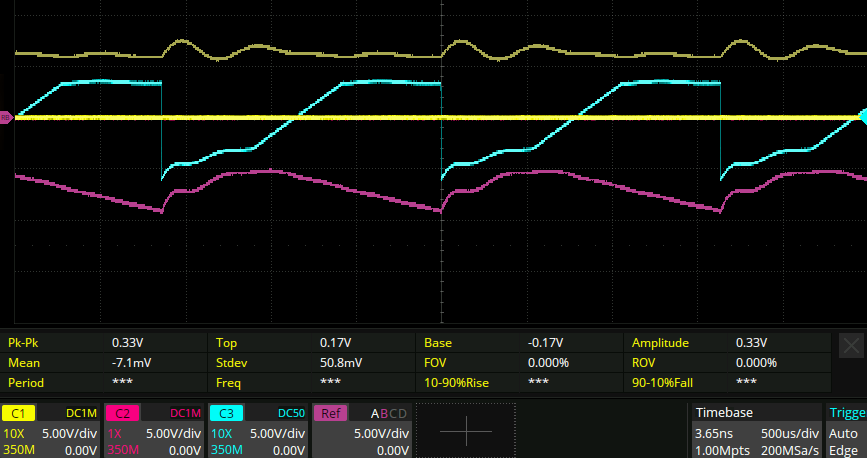Click the 500us/div timebase scale value
This screenshot has height=458, width=867.
point(790,433)
